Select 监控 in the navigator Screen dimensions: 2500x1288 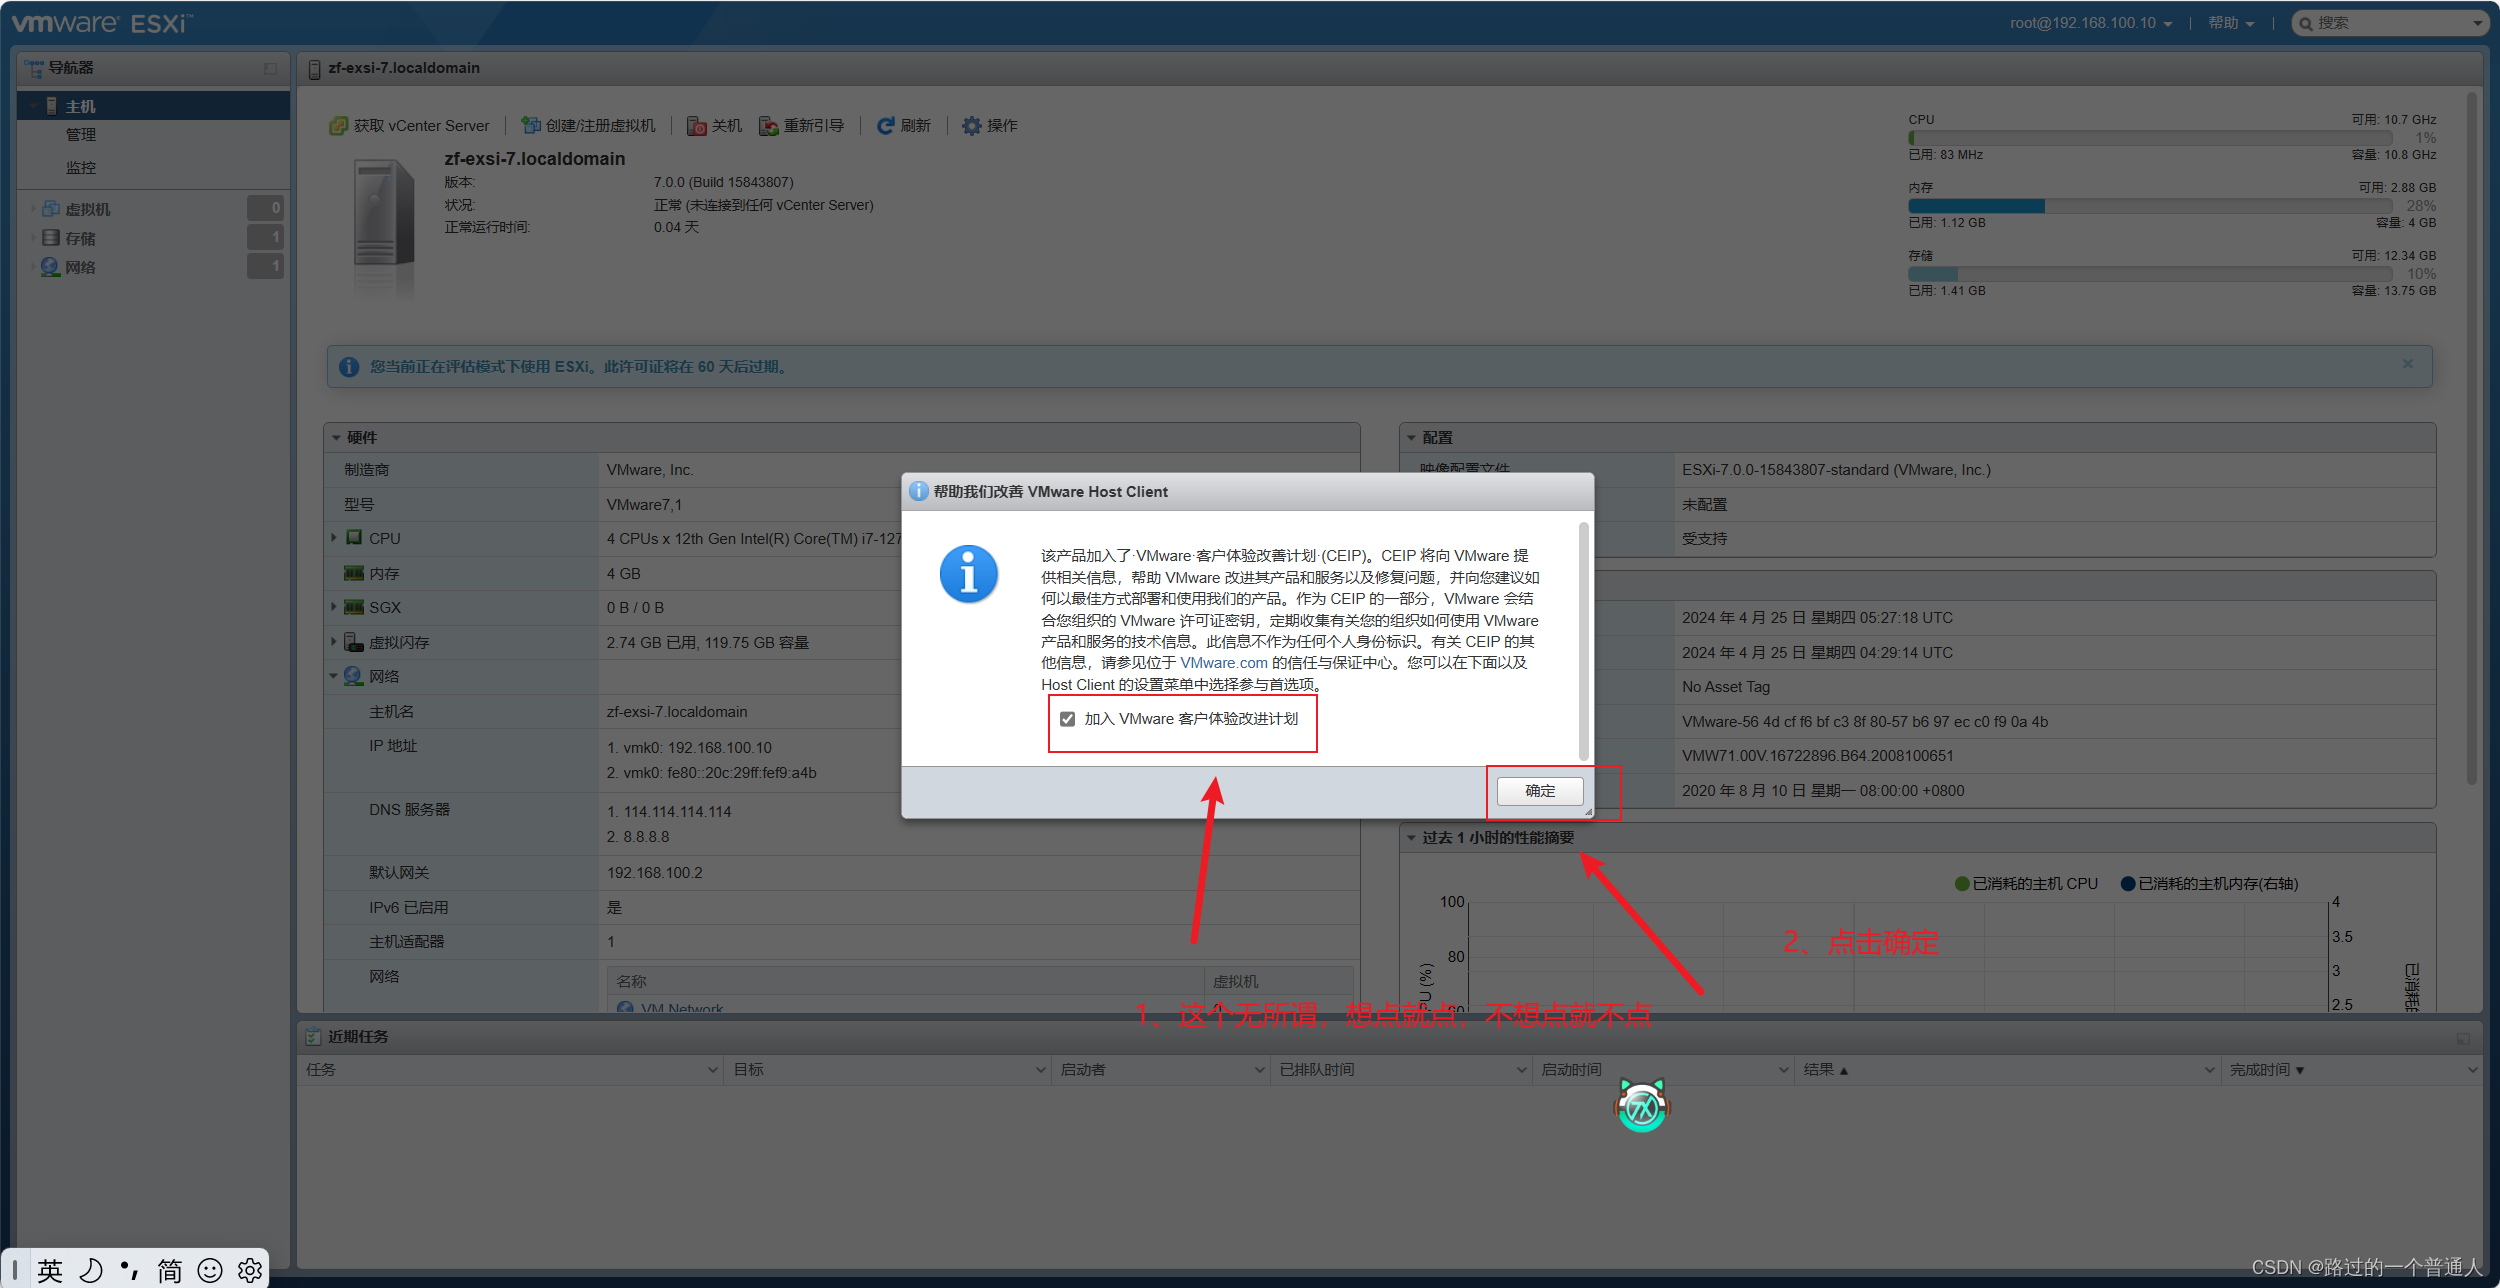(x=81, y=168)
